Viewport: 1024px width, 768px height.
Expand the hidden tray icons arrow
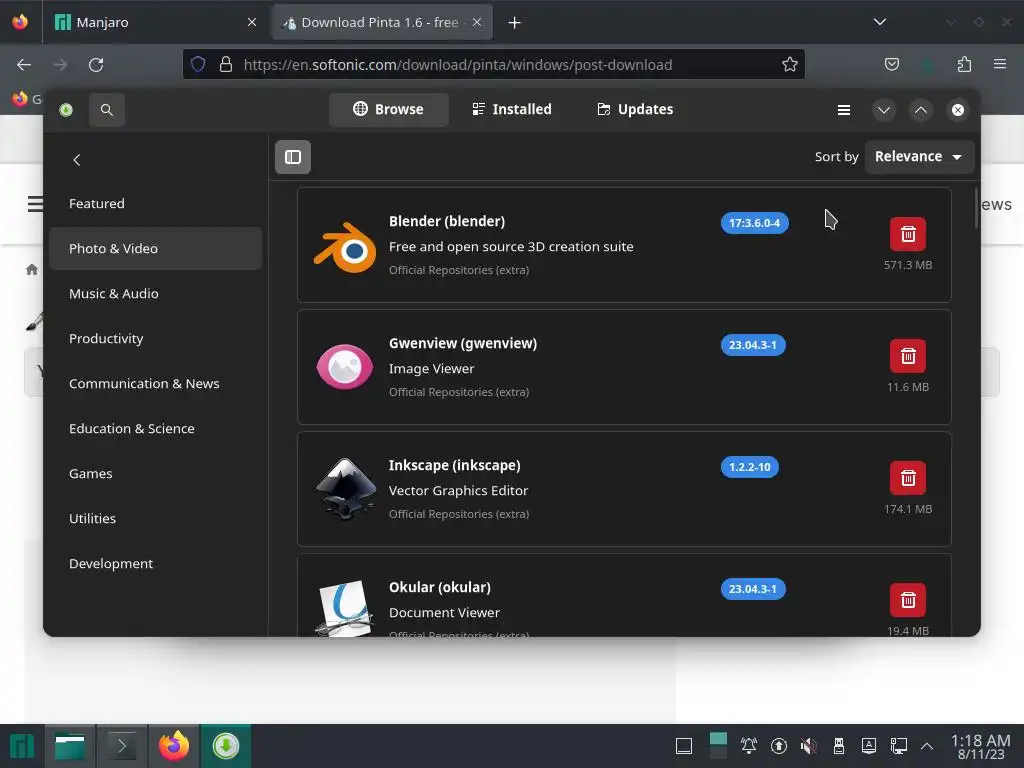(927, 746)
